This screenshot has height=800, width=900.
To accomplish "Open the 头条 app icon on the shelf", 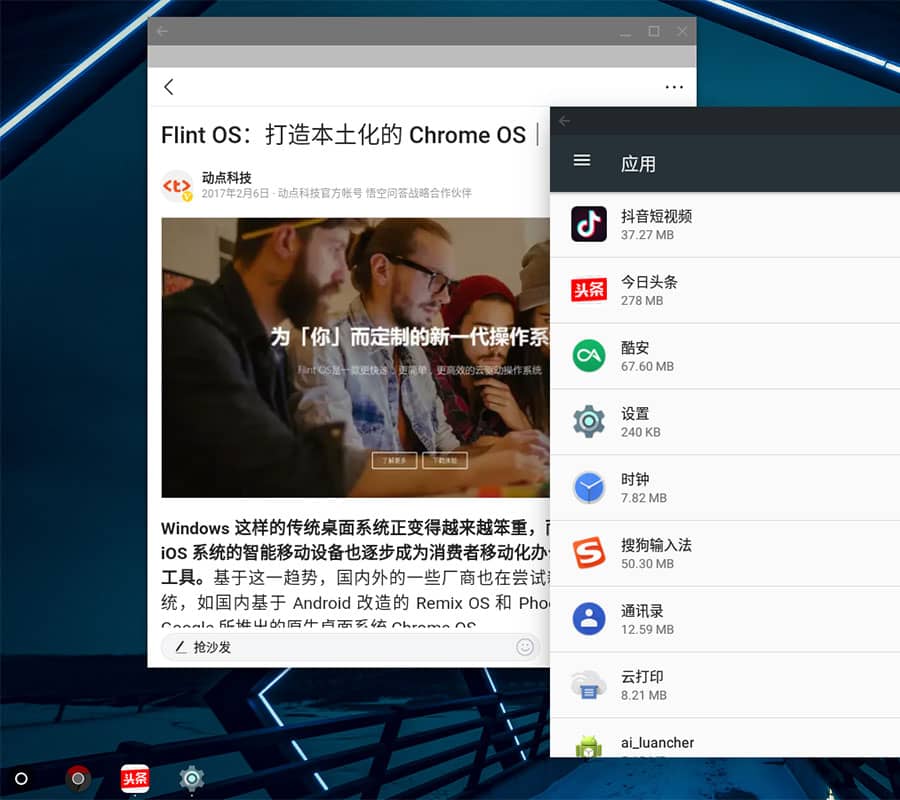I will (135, 779).
